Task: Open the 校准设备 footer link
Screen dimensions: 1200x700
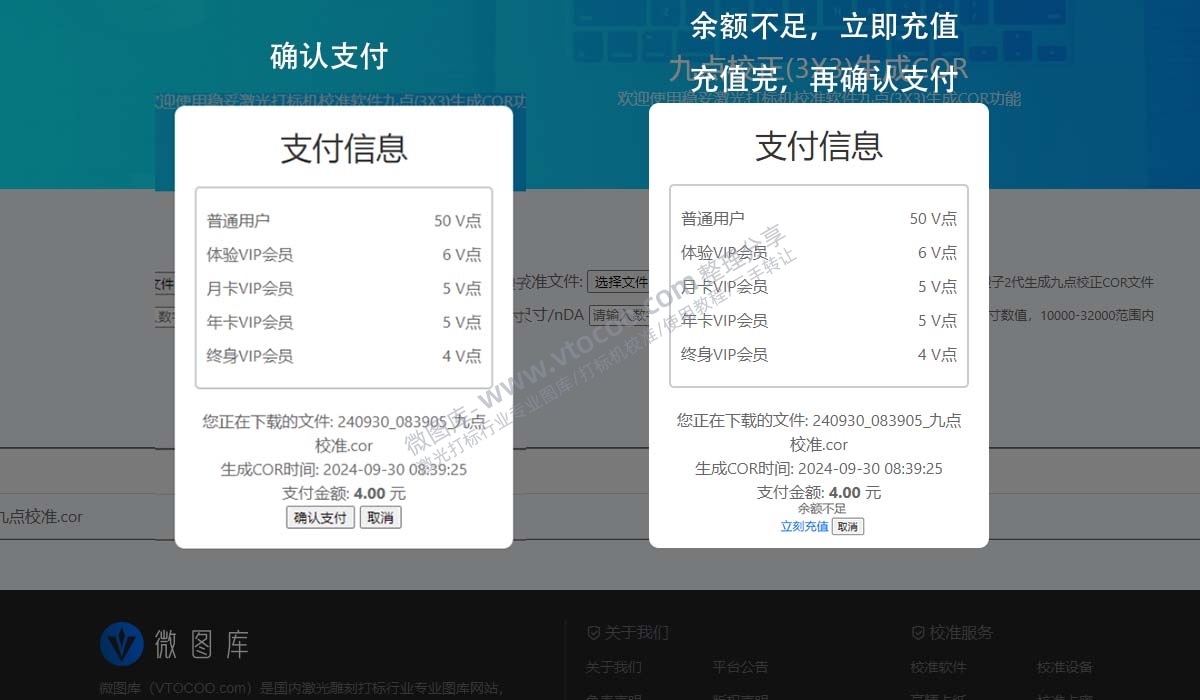Action: tap(1065, 667)
